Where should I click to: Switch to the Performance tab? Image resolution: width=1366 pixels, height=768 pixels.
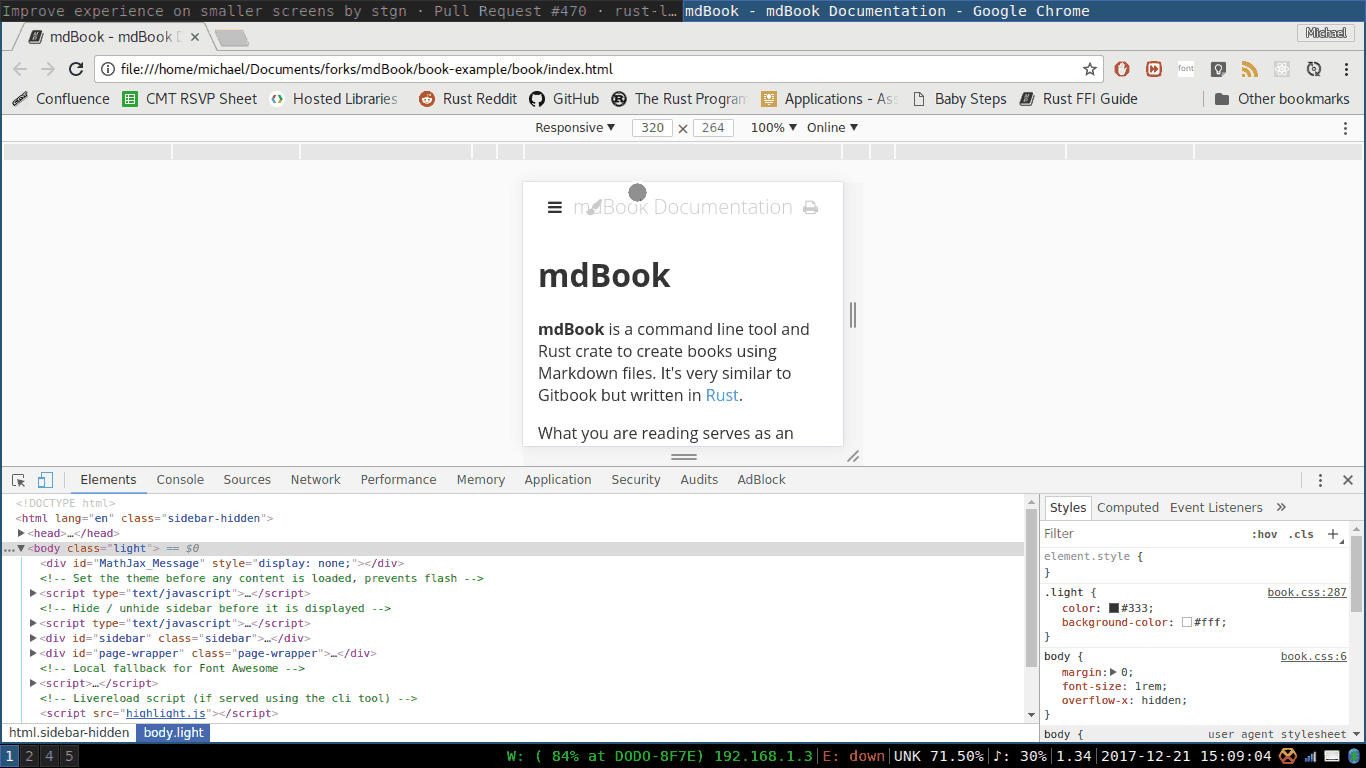point(399,480)
